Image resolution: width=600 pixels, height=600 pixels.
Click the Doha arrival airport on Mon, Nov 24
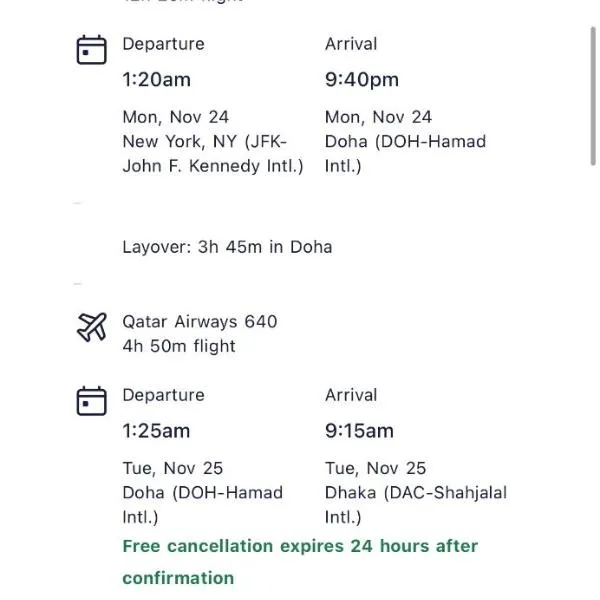pyautogui.click(x=405, y=154)
